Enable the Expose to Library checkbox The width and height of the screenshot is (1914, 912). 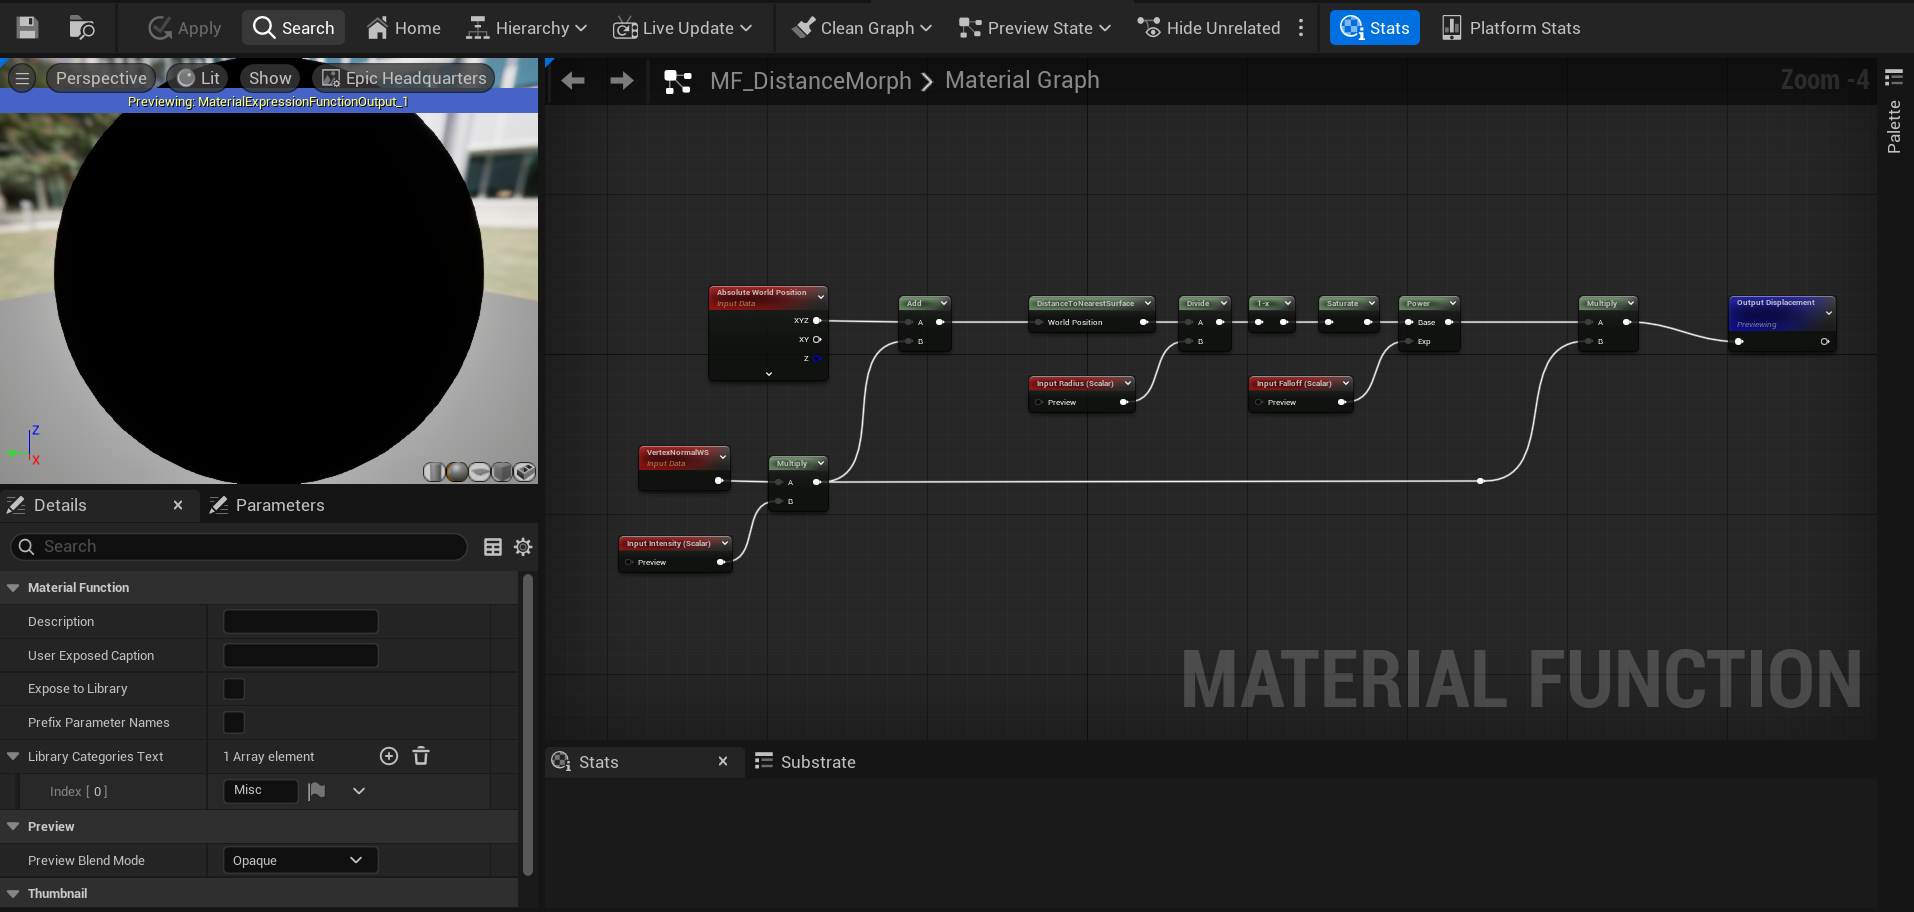pyautogui.click(x=233, y=688)
